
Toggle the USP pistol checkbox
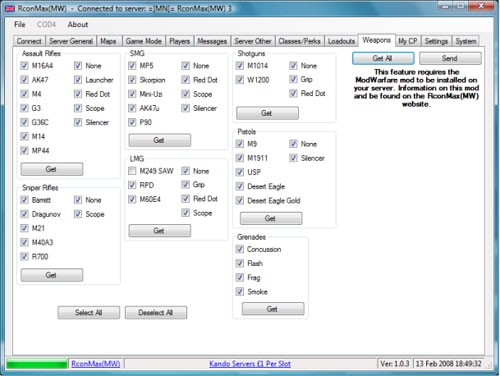[240, 172]
